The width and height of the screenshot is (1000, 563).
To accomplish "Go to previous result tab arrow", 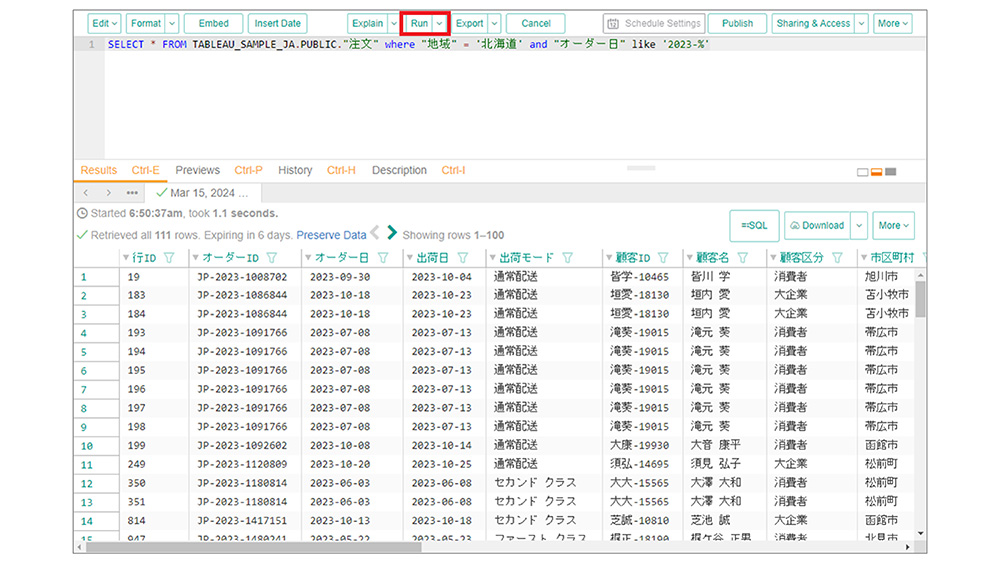I will tap(86, 193).
